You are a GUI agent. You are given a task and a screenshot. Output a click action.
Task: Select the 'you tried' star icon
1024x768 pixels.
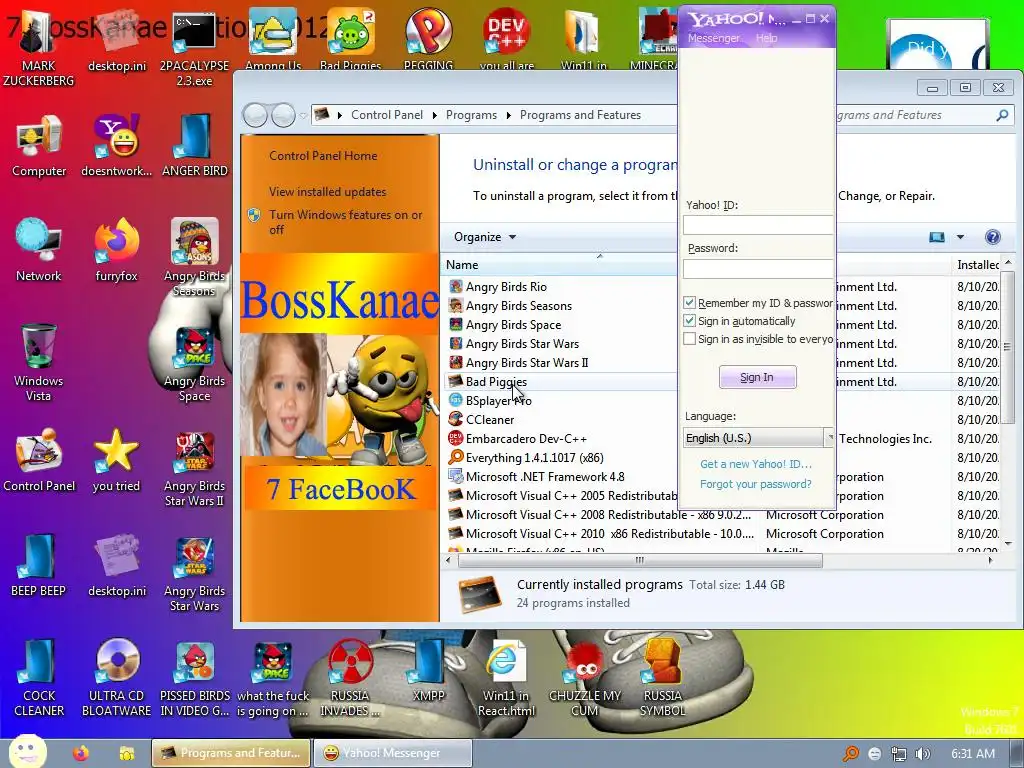tap(116, 460)
